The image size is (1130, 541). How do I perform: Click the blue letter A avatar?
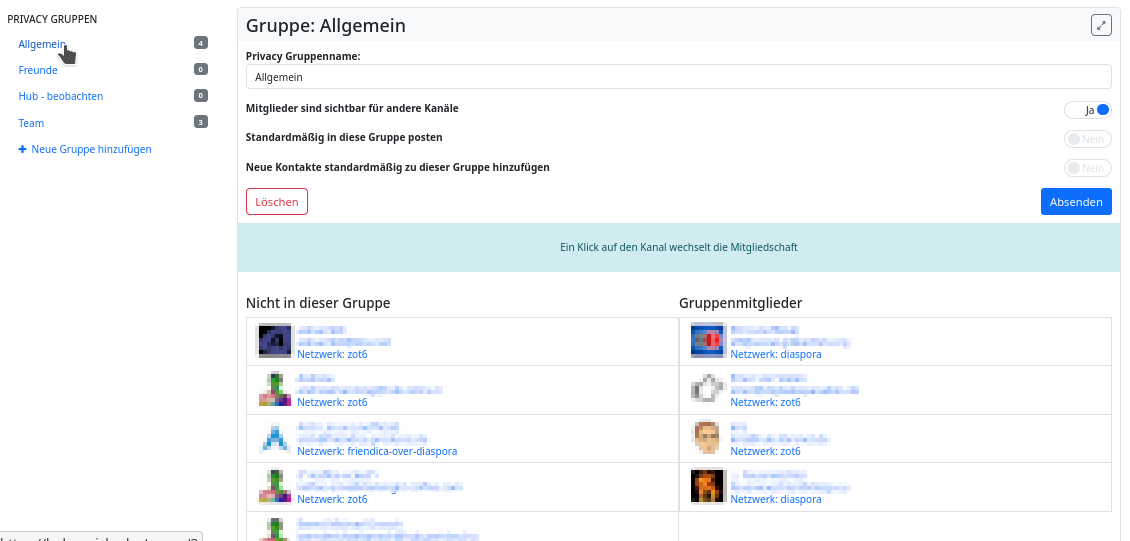274,437
